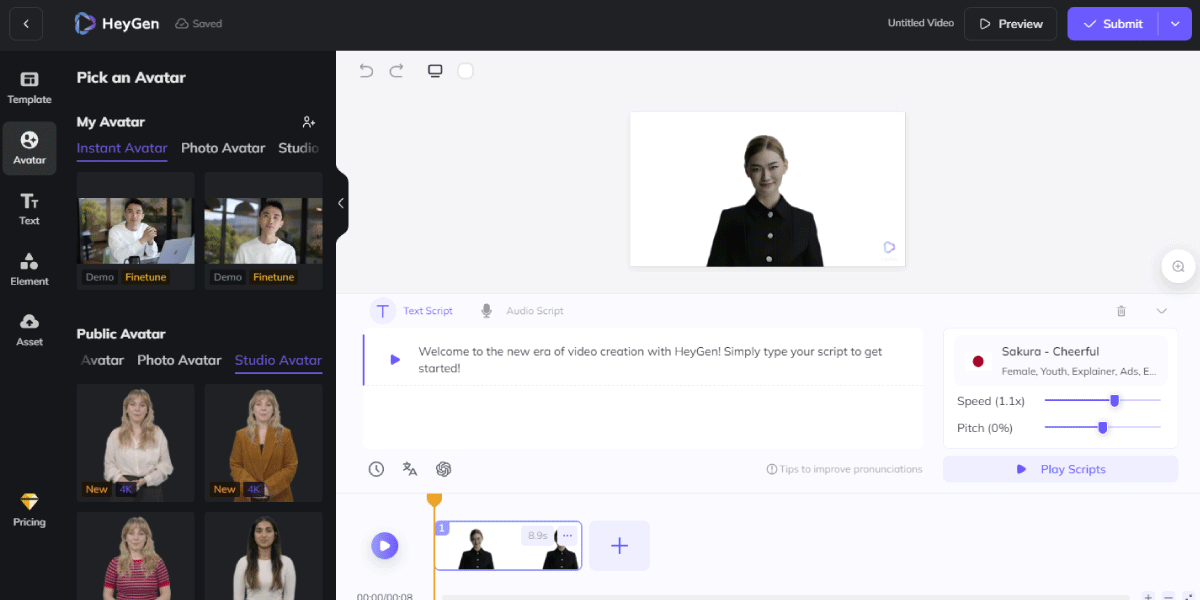Go back with the left arrow button

coord(26,24)
